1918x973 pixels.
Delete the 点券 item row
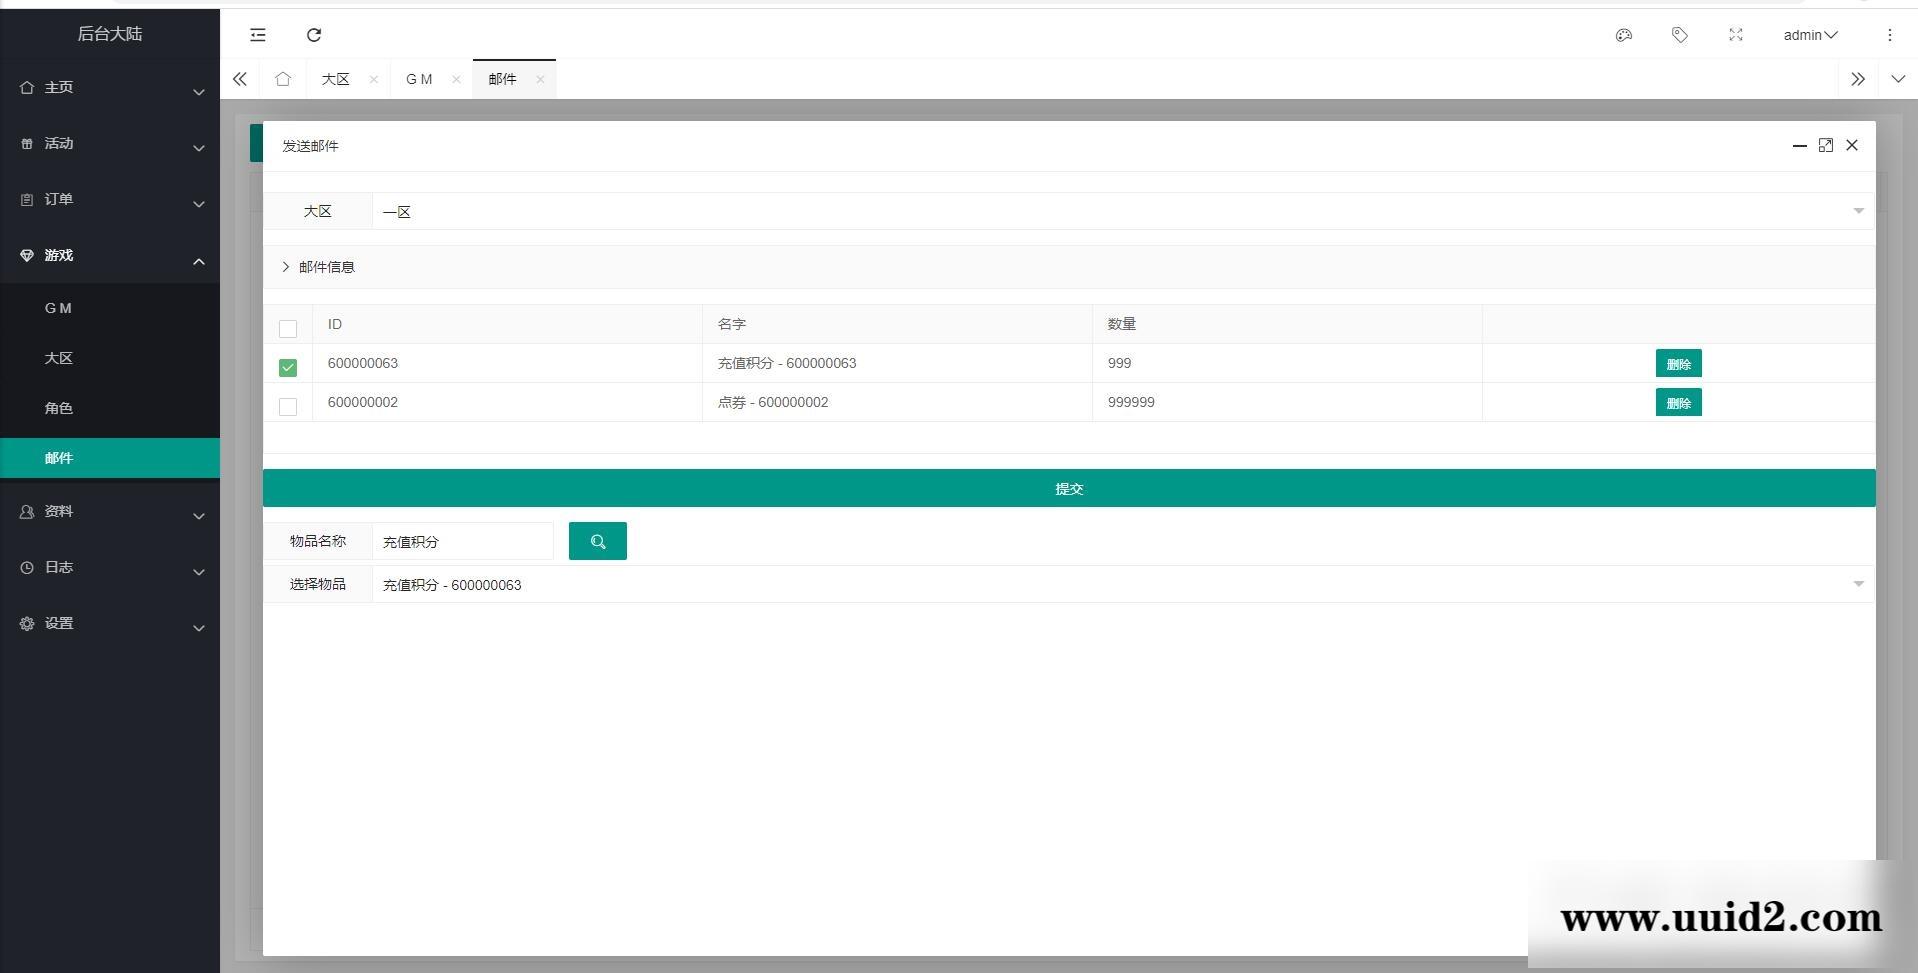pyautogui.click(x=1677, y=402)
